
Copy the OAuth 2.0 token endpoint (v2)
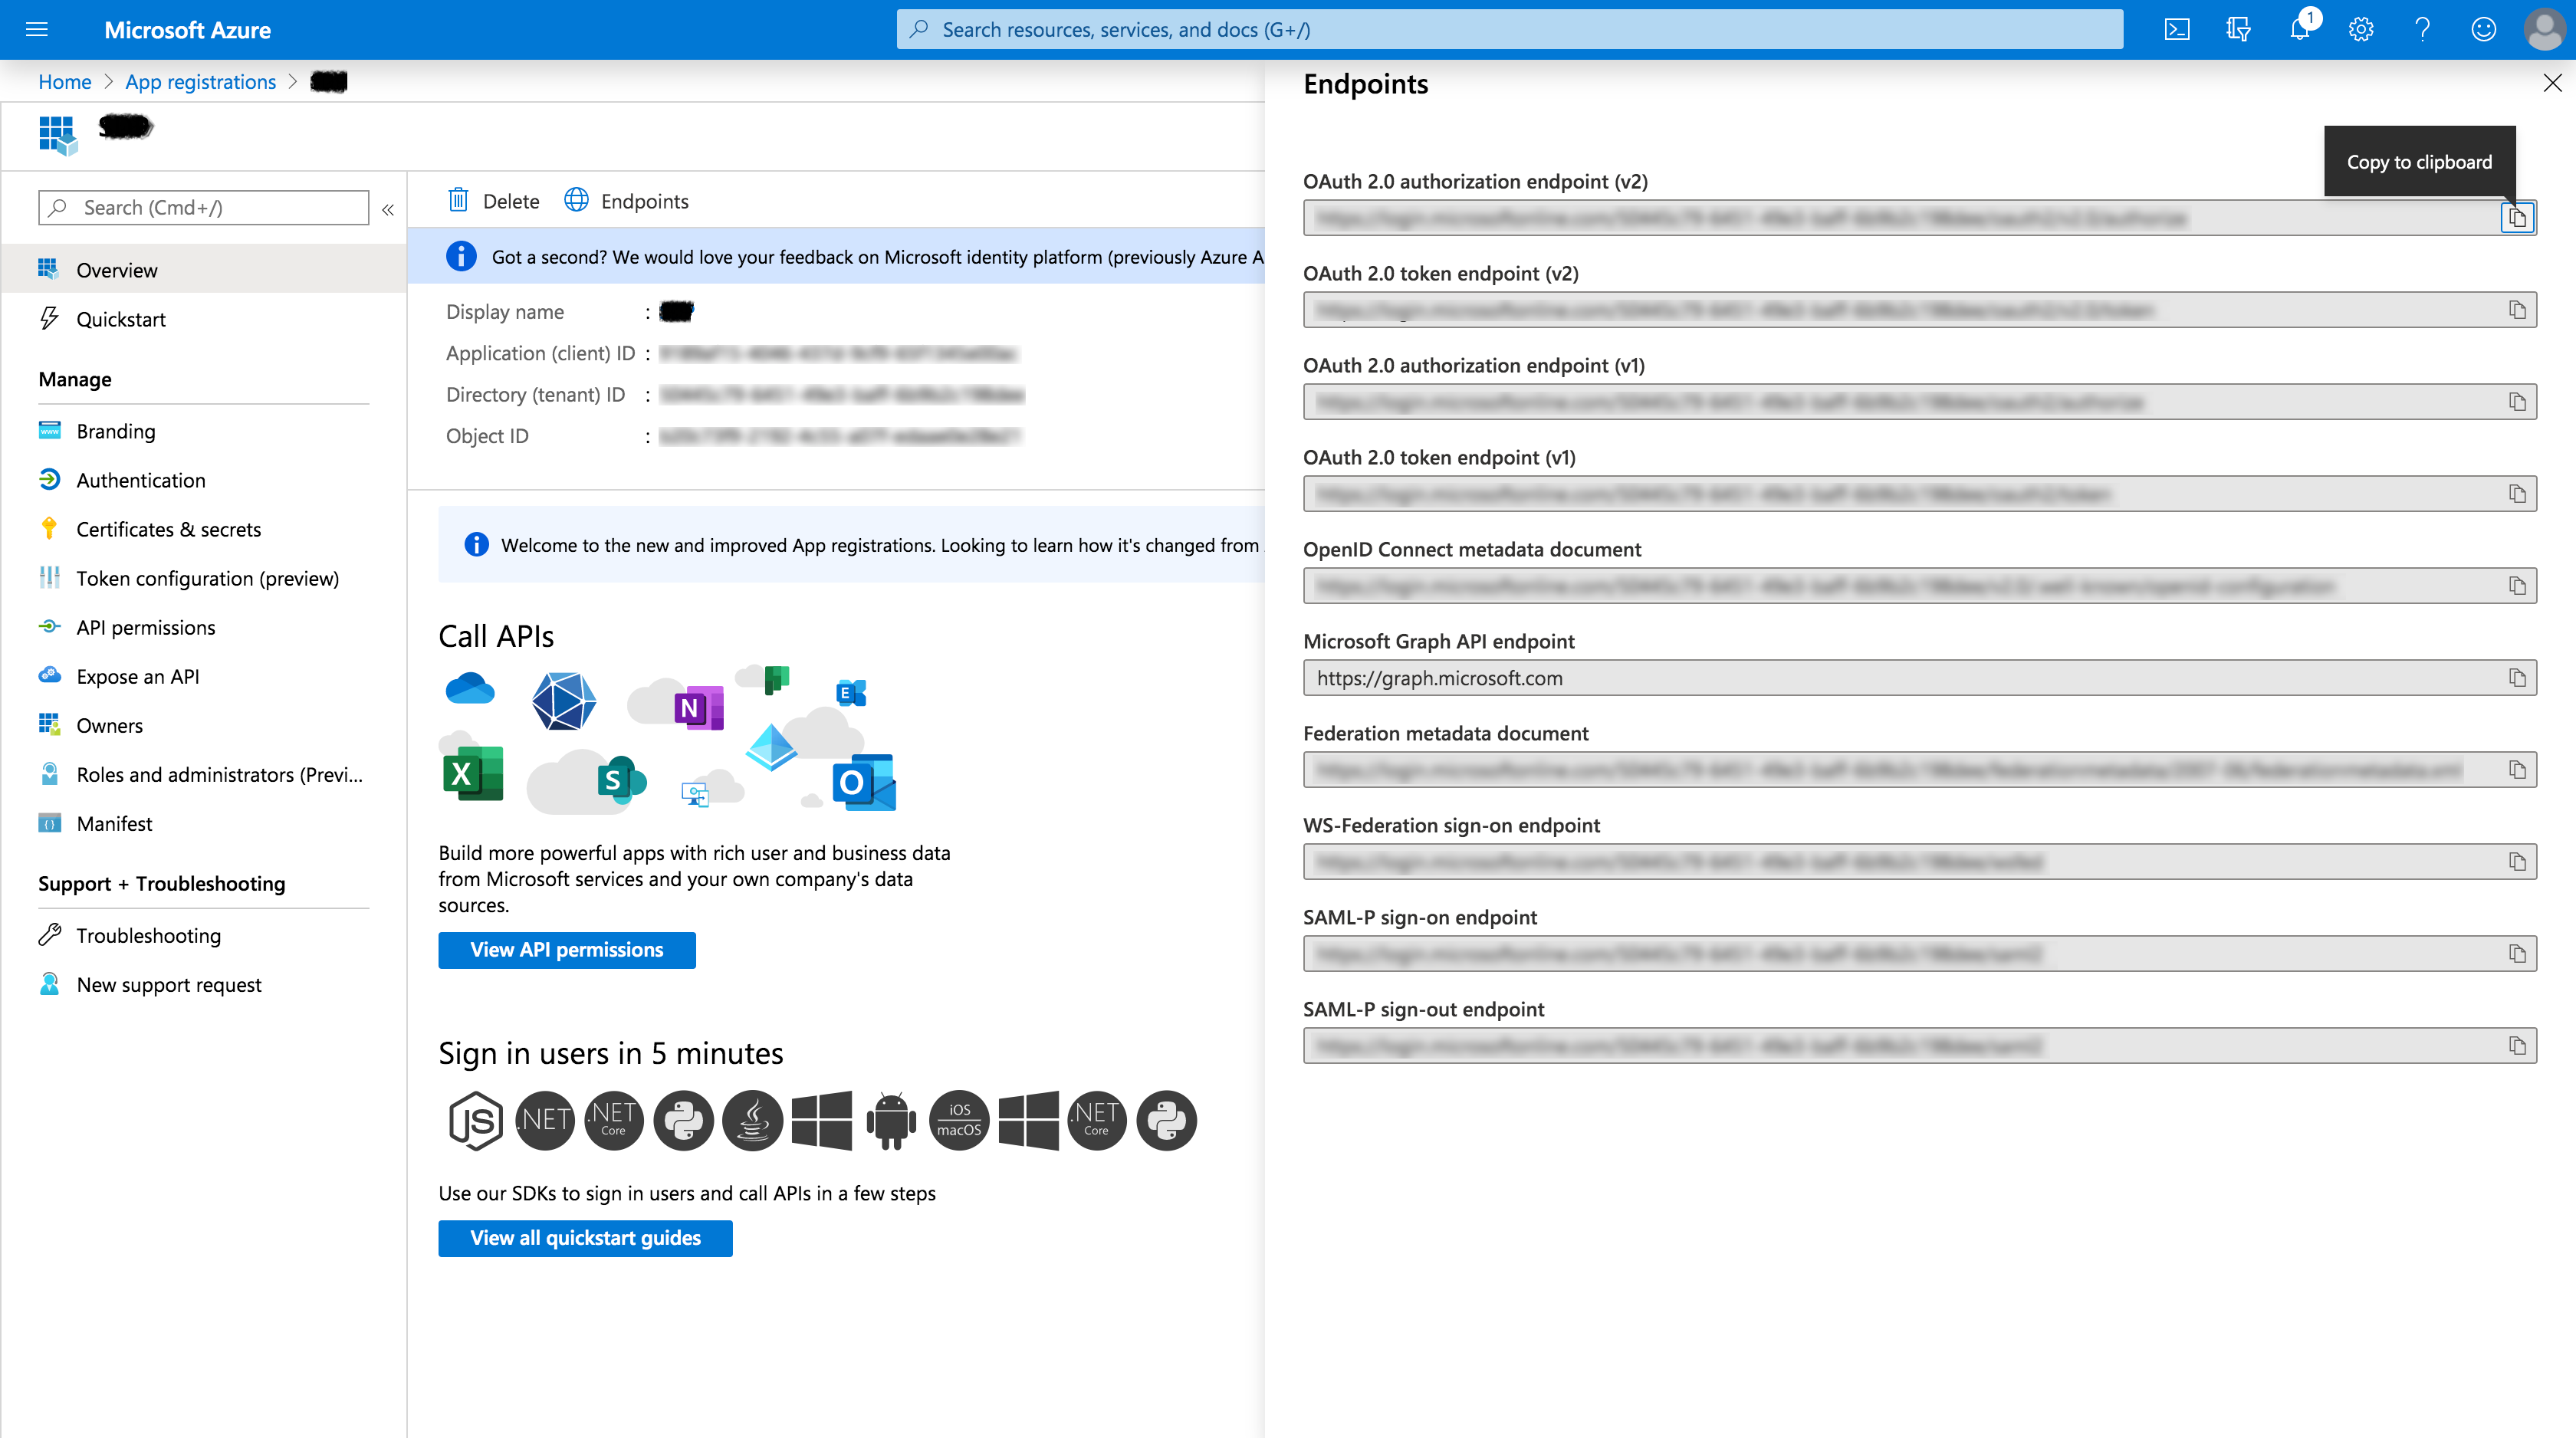[2517, 309]
